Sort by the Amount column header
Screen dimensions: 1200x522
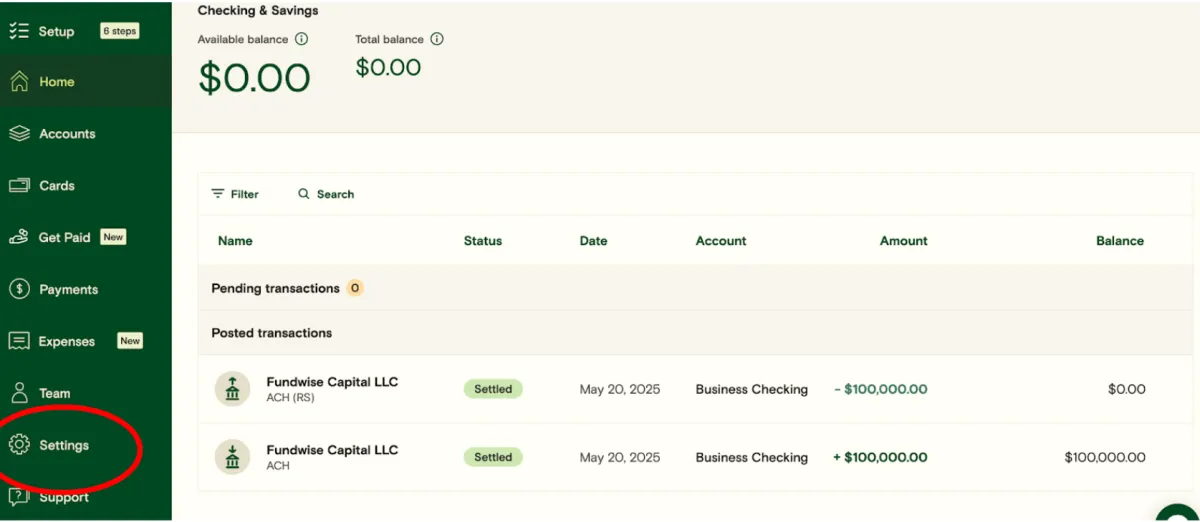point(903,241)
